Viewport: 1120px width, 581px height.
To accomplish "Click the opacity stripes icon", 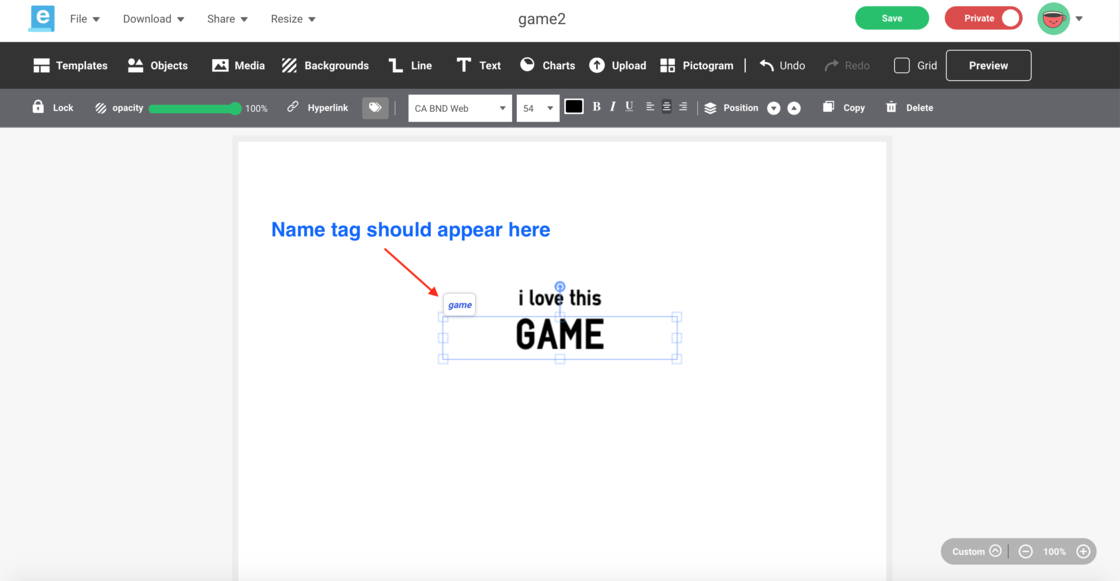I will pos(101,108).
